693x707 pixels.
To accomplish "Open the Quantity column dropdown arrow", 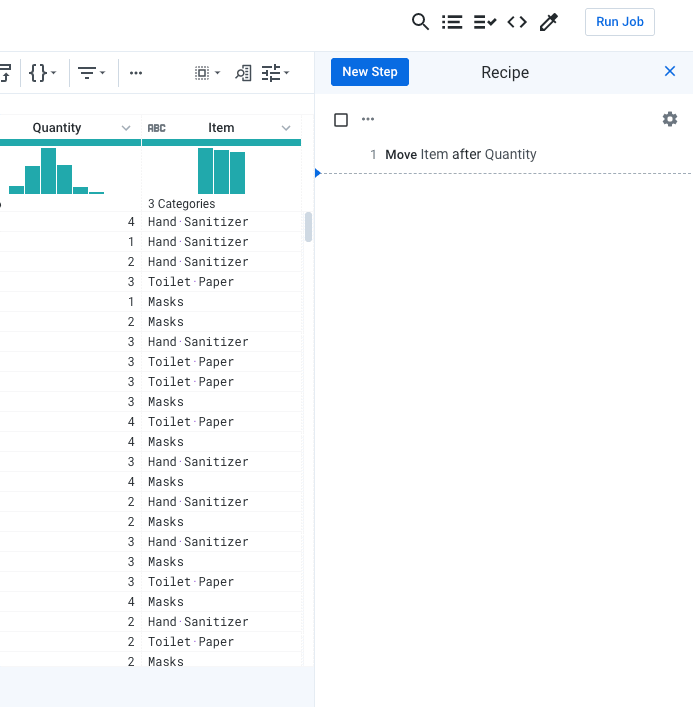I will 126,128.
